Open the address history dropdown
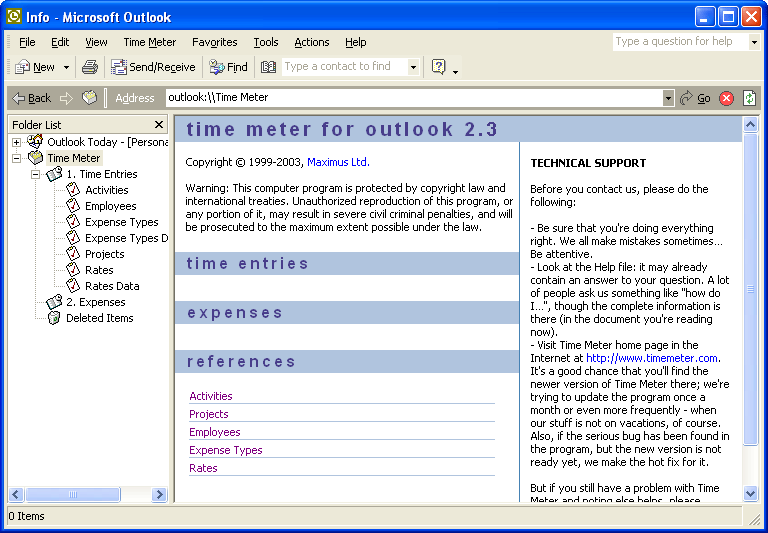Viewport: 768px width, 533px height. [x=669, y=98]
